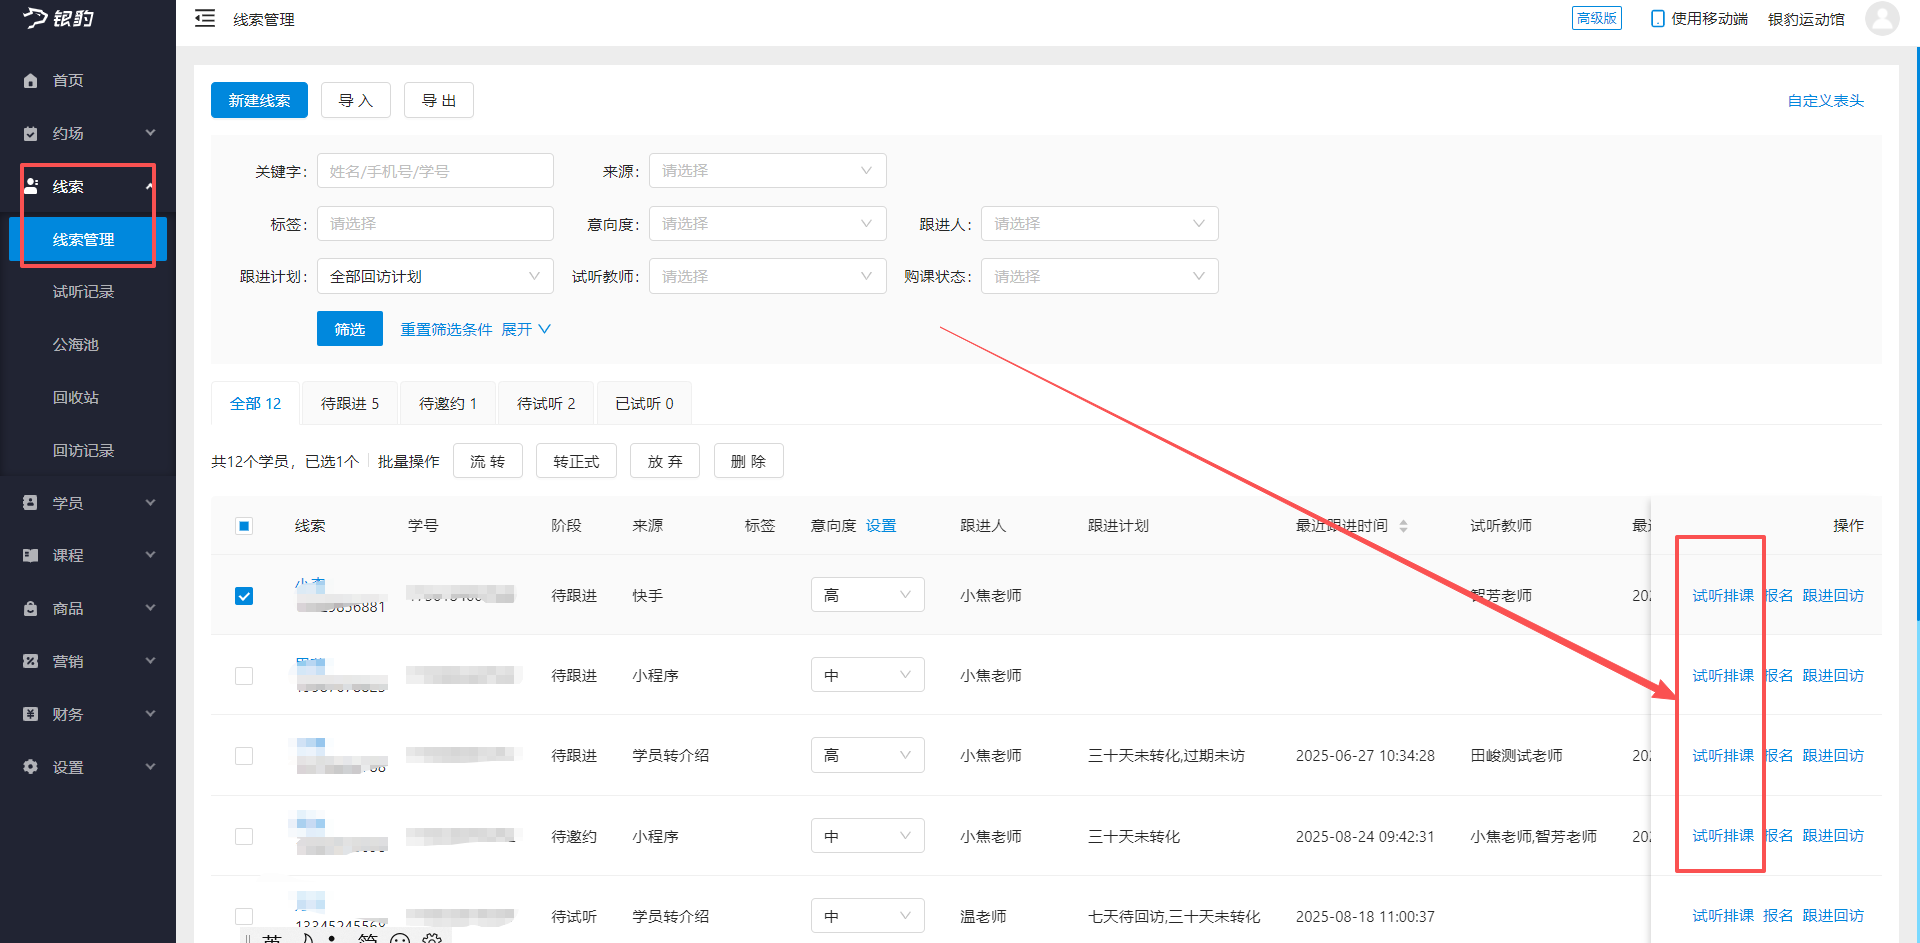Open the 跟进计划 dropdown showing 全部回访计划
The width and height of the screenshot is (1920, 943).
pyautogui.click(x=435, y=276)
